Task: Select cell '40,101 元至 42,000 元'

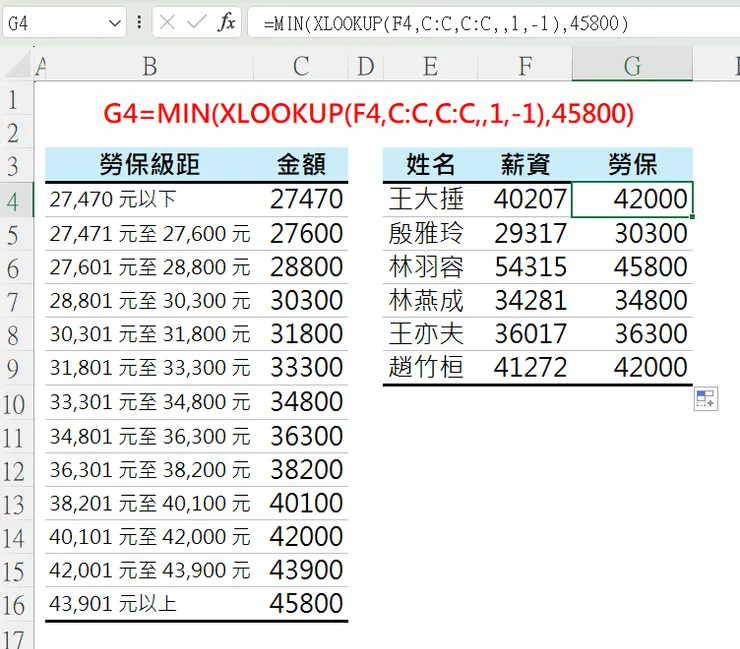Action: coord(150,537)
